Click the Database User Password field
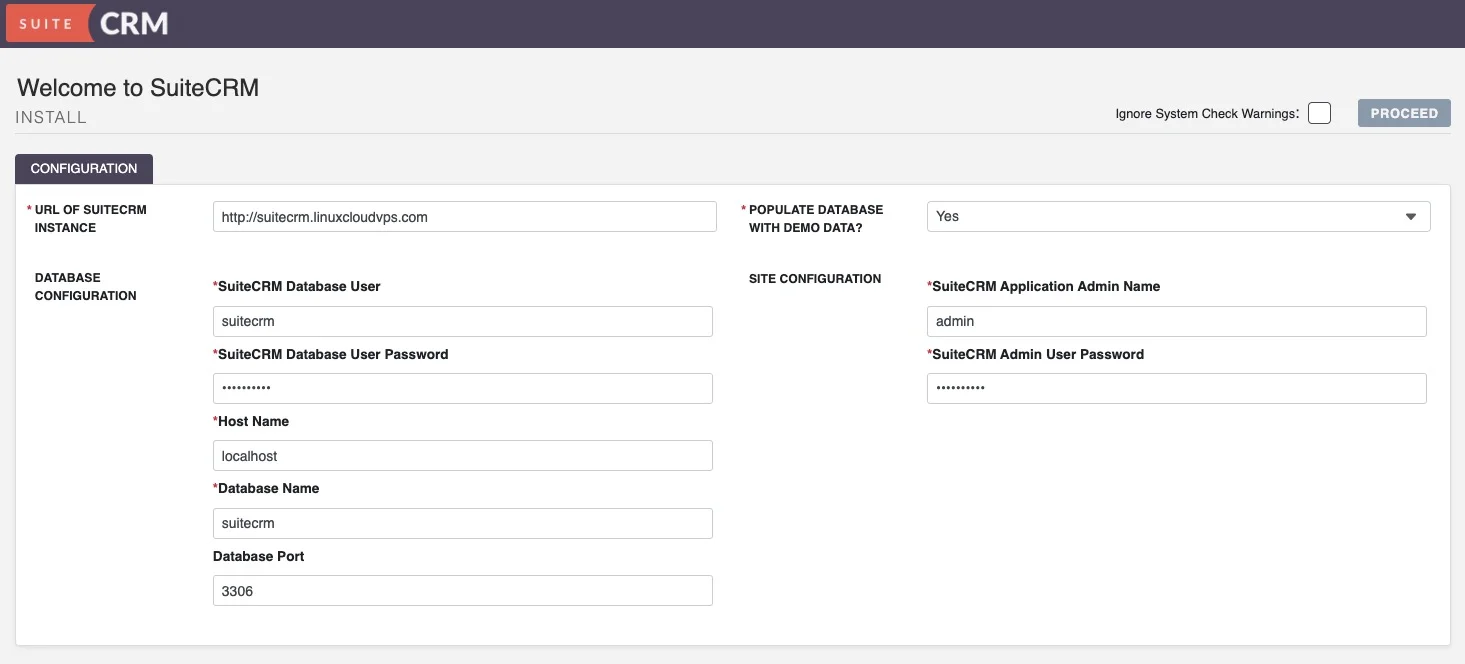The height and width of the screenshot is (664, 1465). pyautogui.click(x=462, y=389)
